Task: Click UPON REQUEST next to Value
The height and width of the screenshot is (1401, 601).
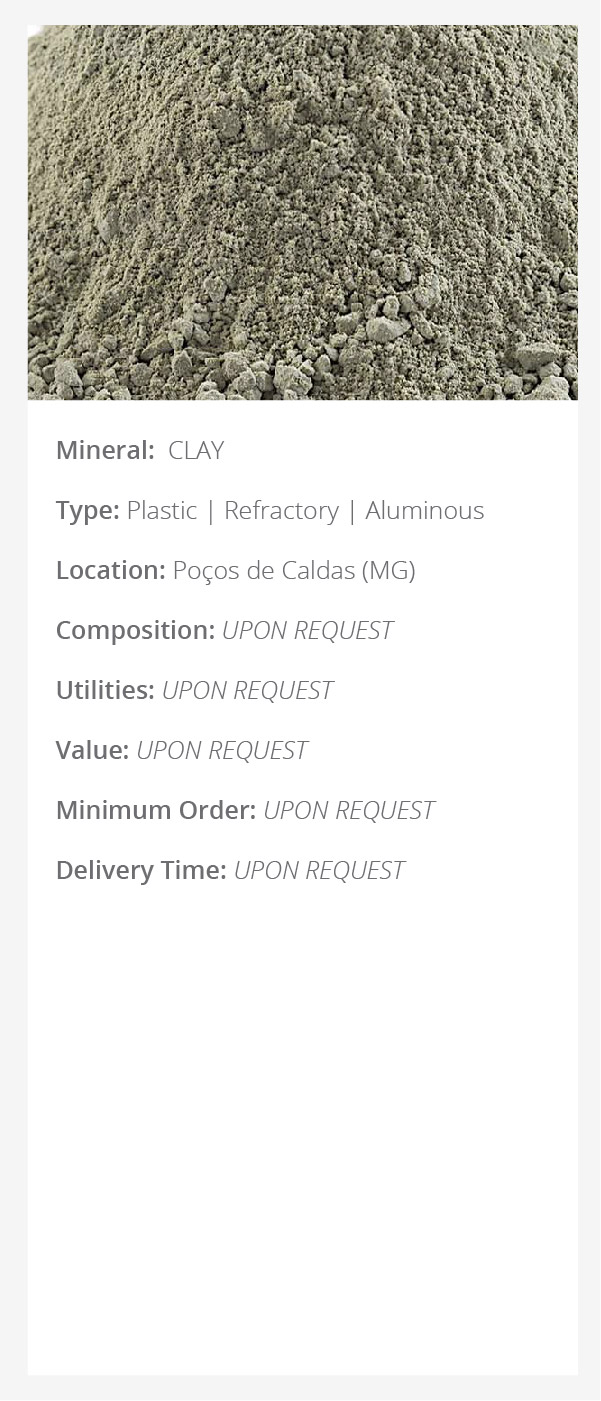Action: coord(222,751)
